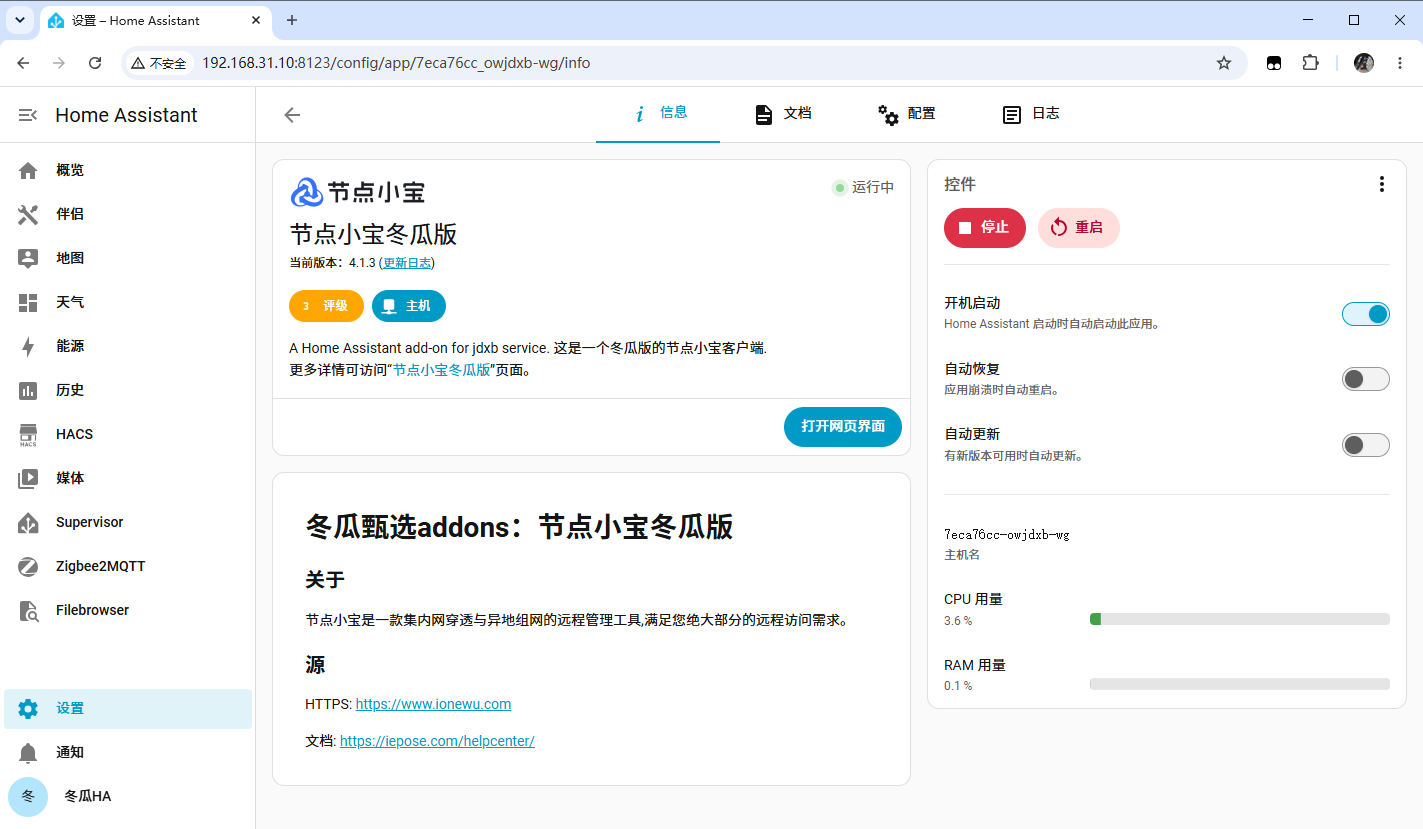Open a new browser tab
Viewport: 1423px width, 829px height.
(x=292, y=20)
